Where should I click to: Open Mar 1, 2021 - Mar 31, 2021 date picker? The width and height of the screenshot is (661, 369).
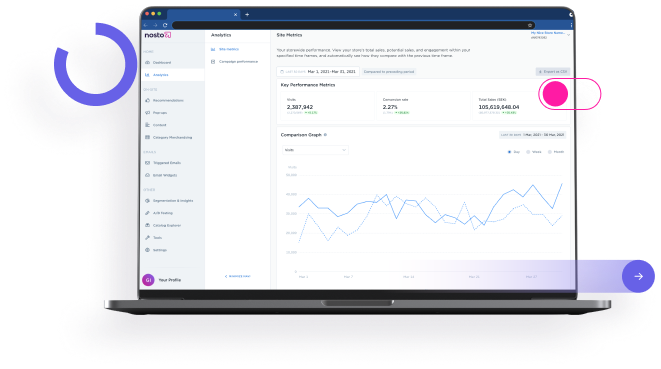click(318, 72)
